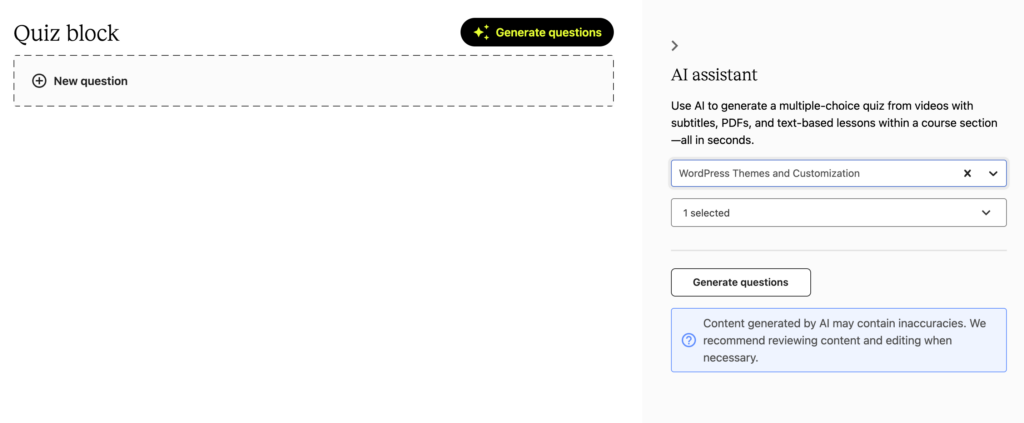Click the Quiz block heading
The height and width of the screenshot is (423, 1024).
67,33
